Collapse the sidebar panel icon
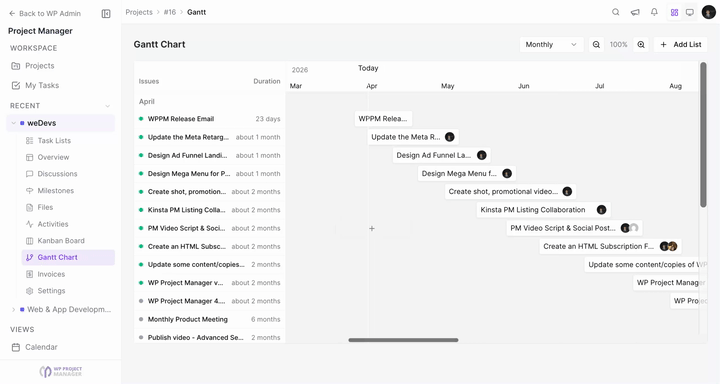Image resolution: width=720 pixels, height=384 pixels. pyautogui.click(x=106, y=14)
